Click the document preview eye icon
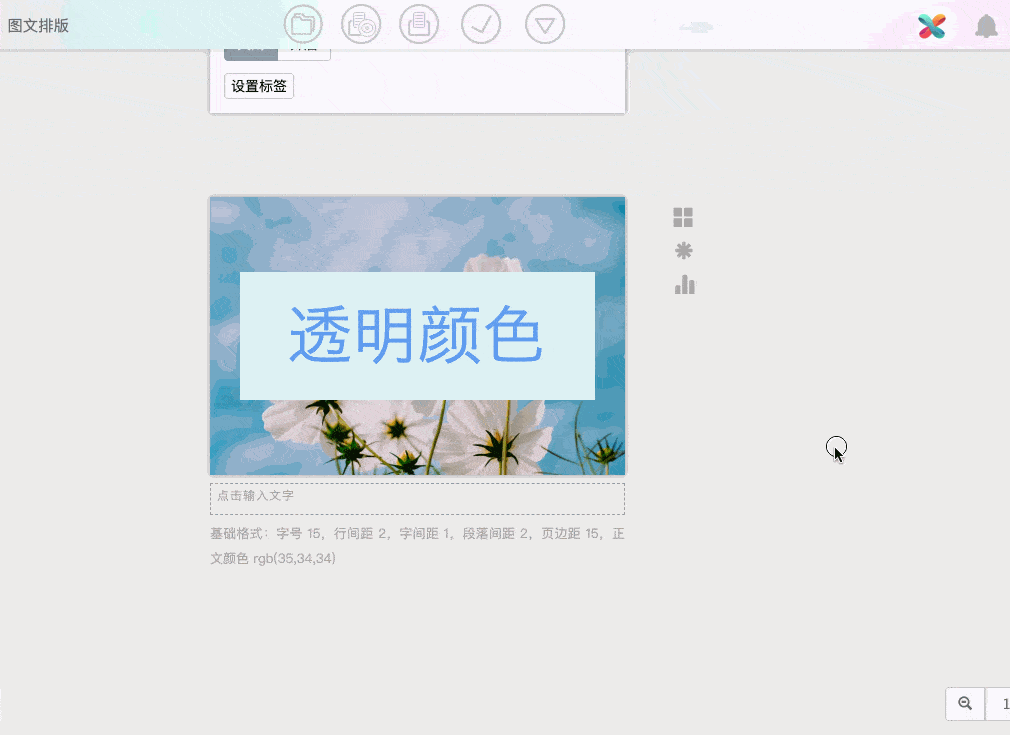The image size is (1010, 735). point(361,25)
